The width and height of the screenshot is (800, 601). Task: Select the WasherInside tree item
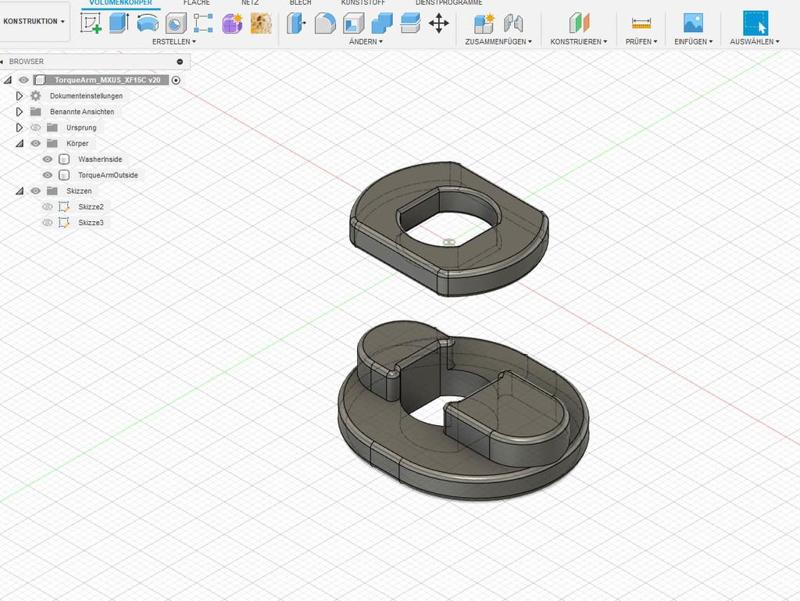100,159
